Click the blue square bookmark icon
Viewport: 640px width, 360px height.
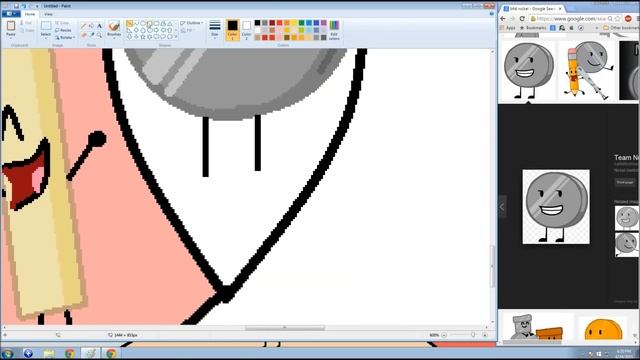coord(553,28)
